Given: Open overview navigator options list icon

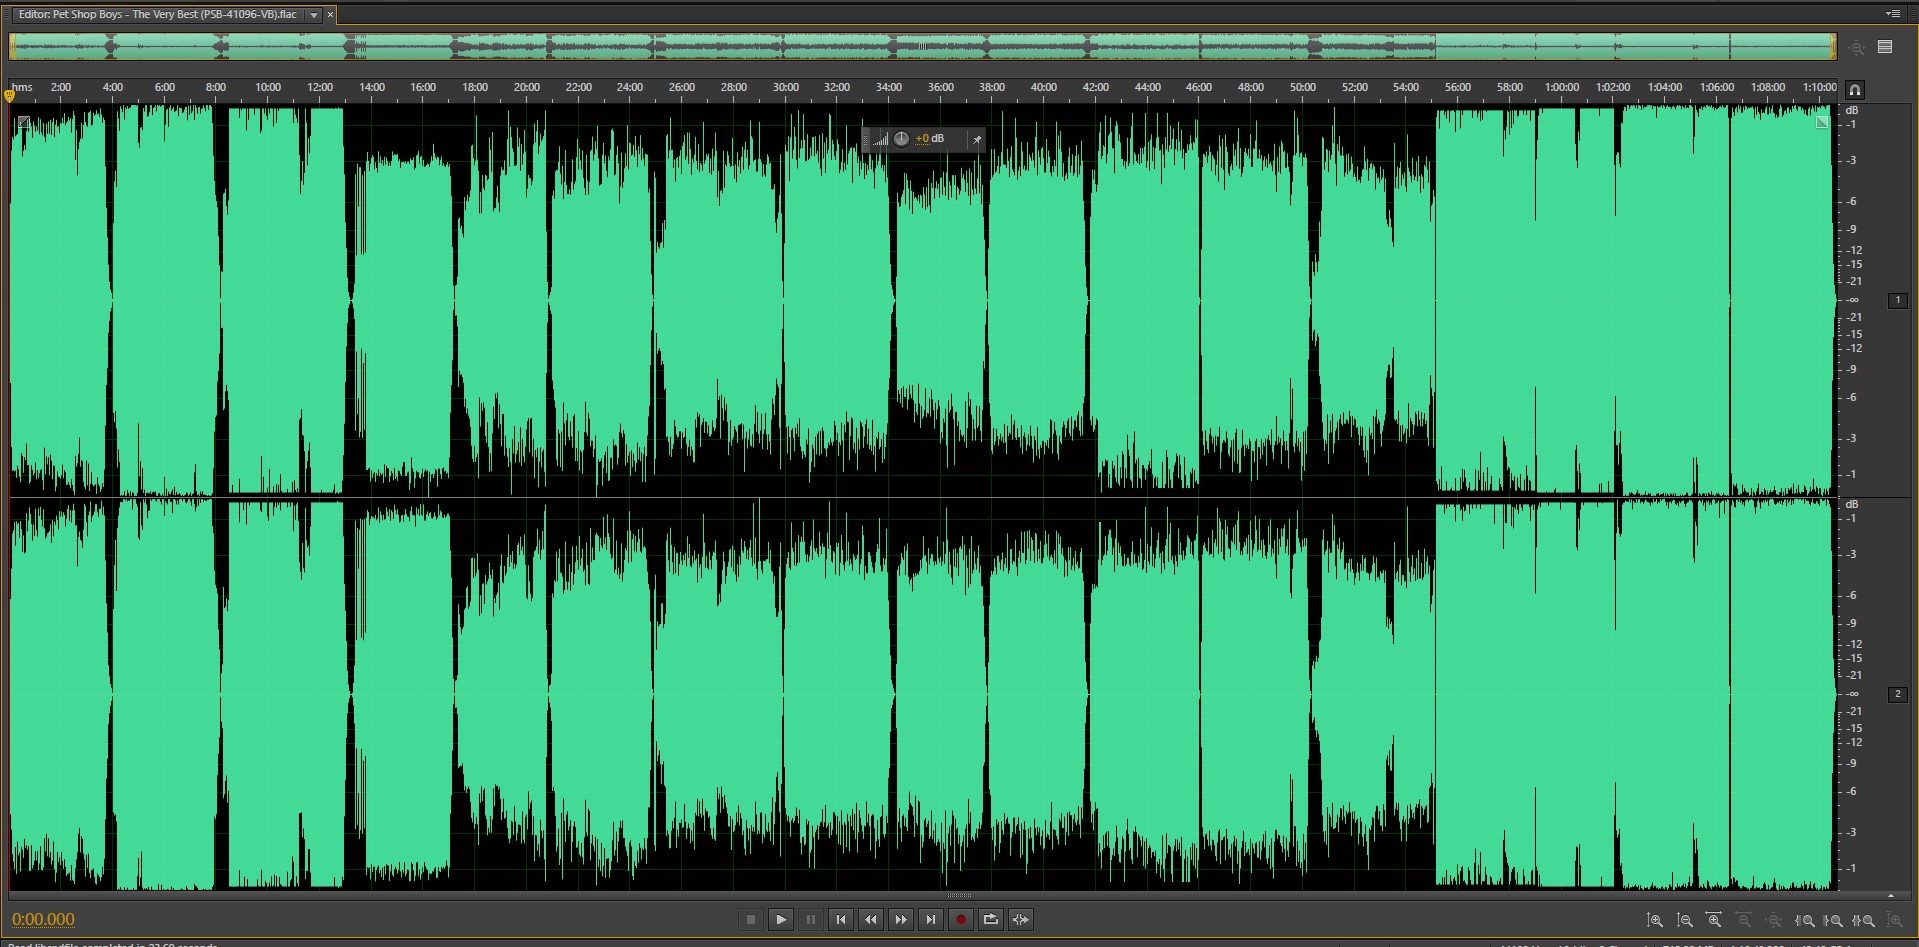Looking at the screenshot, I should pos(1885,47).
